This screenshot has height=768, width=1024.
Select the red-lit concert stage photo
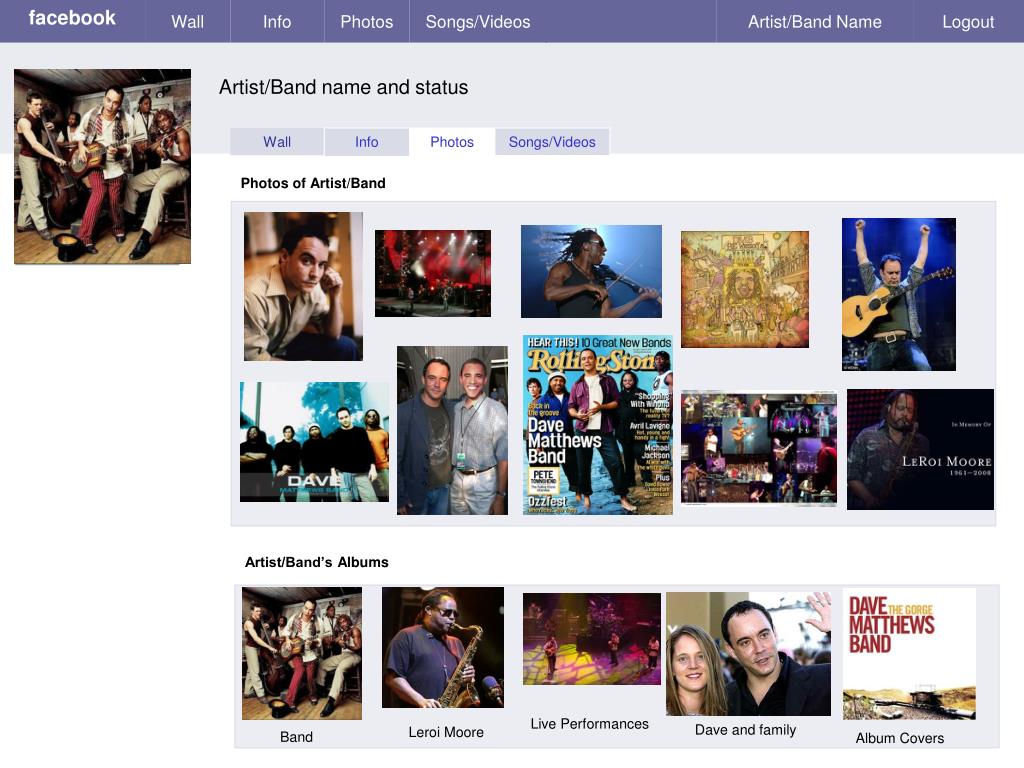pos(432,273)
